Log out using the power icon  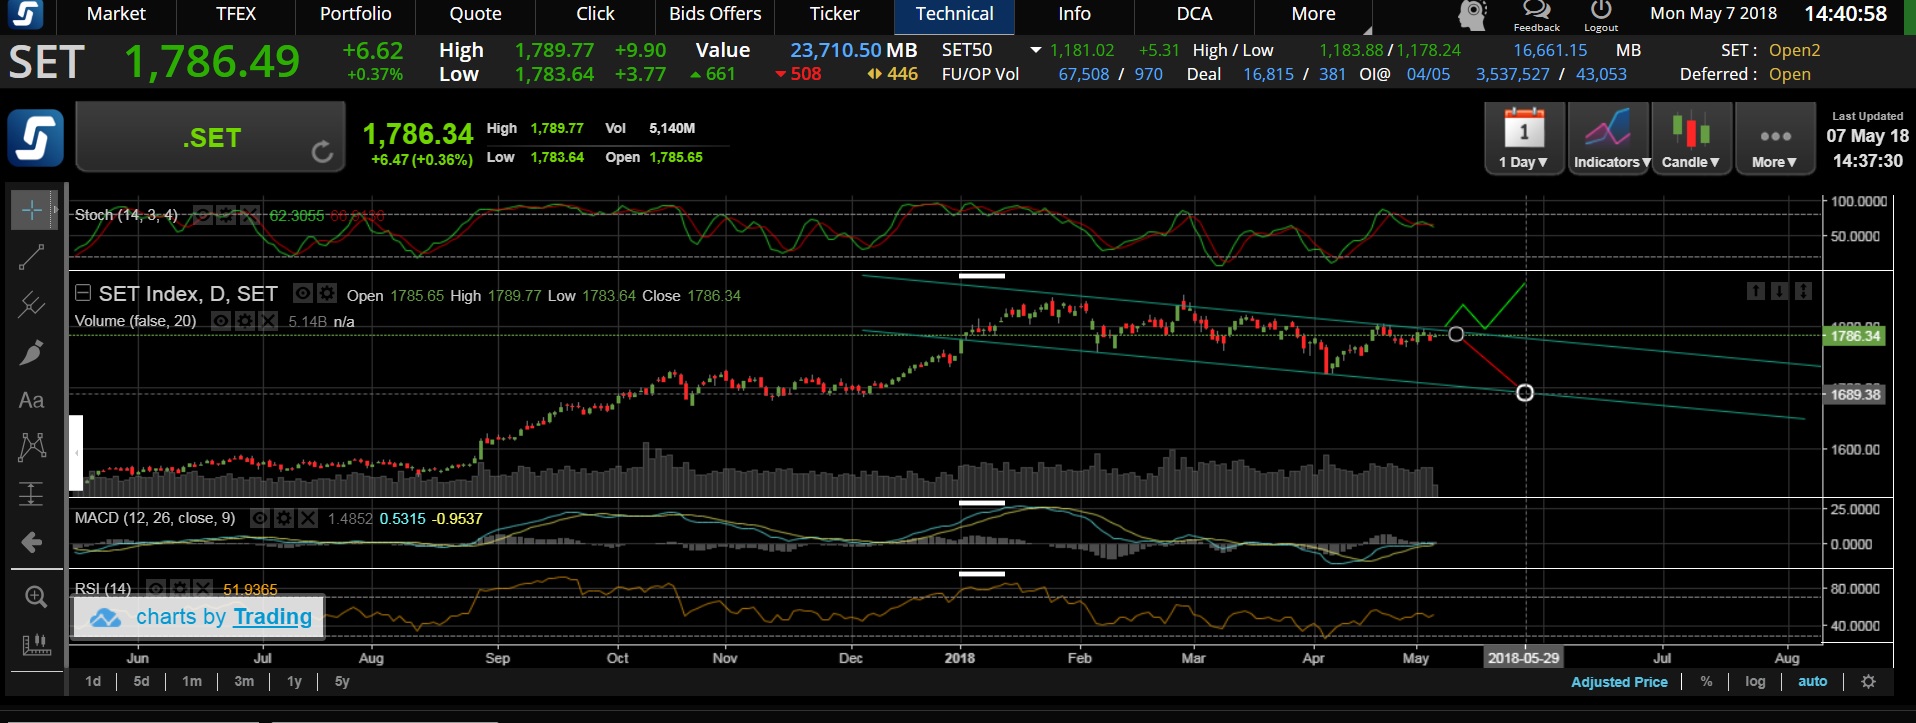tap(1601, 16)
